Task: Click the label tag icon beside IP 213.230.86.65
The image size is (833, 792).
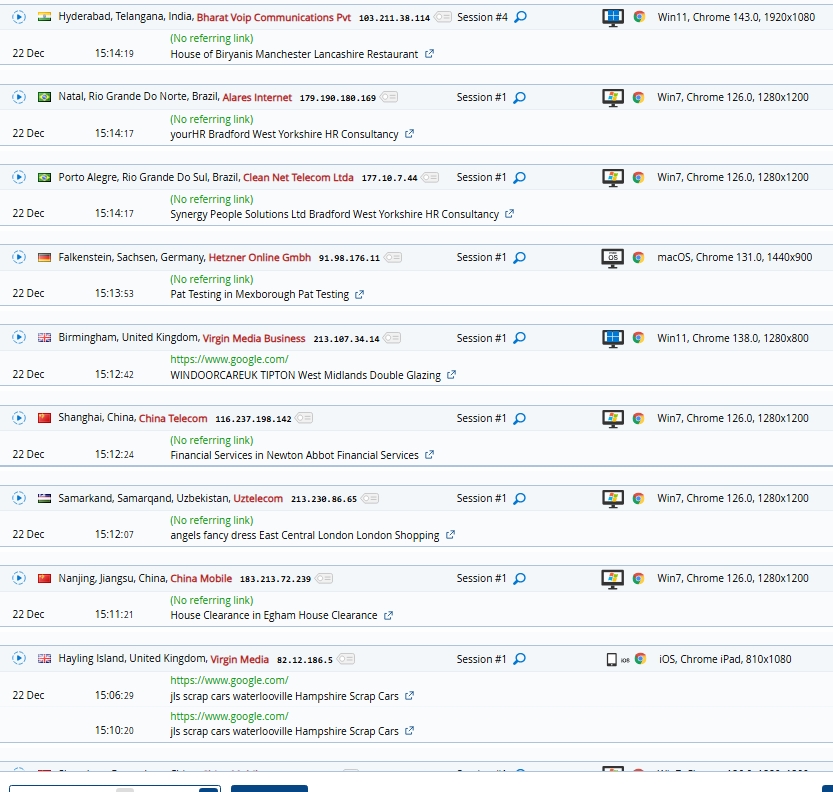Action: coord(370,498)
